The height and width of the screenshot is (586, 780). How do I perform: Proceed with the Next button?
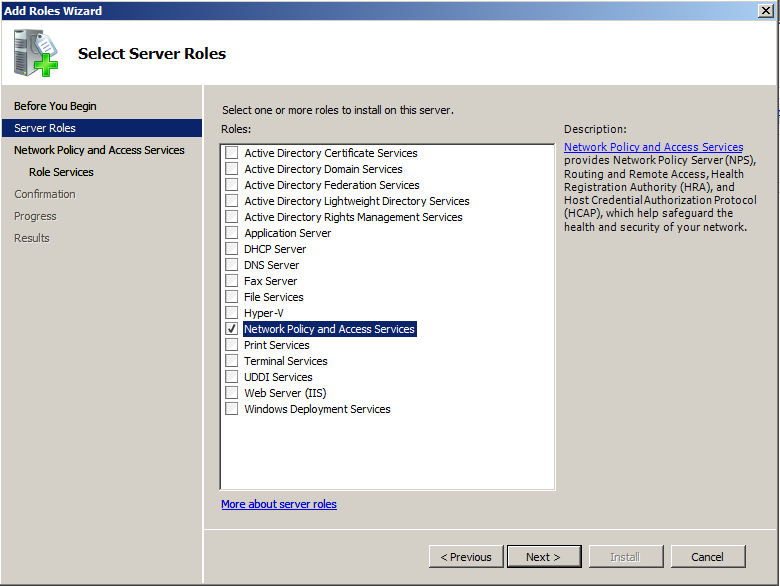pyautogui.click(x=544, y=556)
